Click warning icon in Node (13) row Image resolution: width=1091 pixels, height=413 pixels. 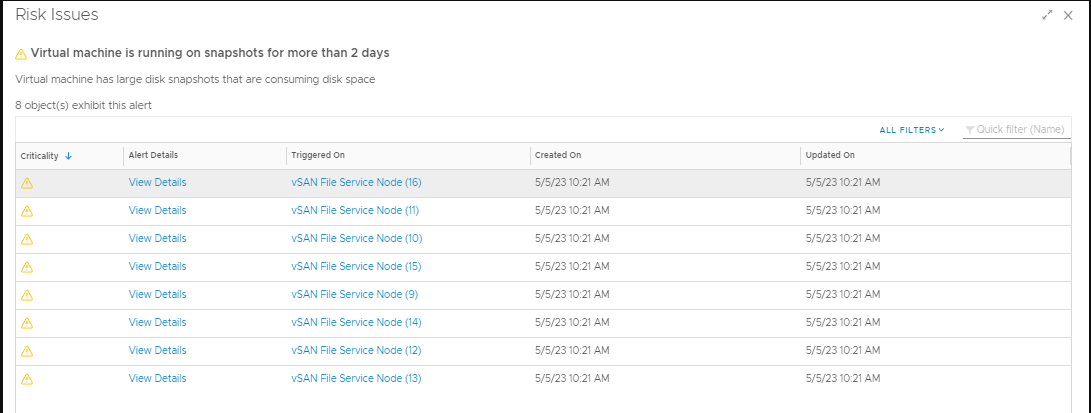(x=27, y=379)
